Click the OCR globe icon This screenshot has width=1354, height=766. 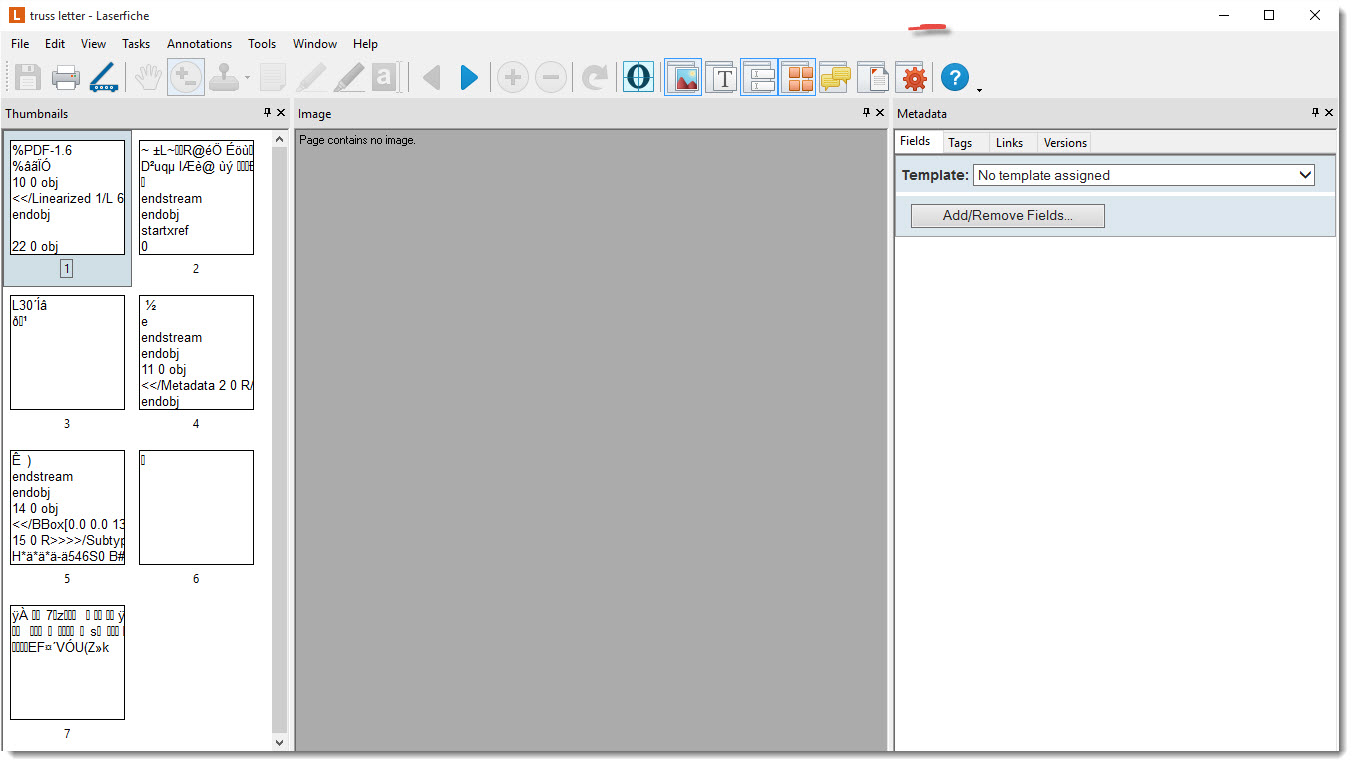638,77
